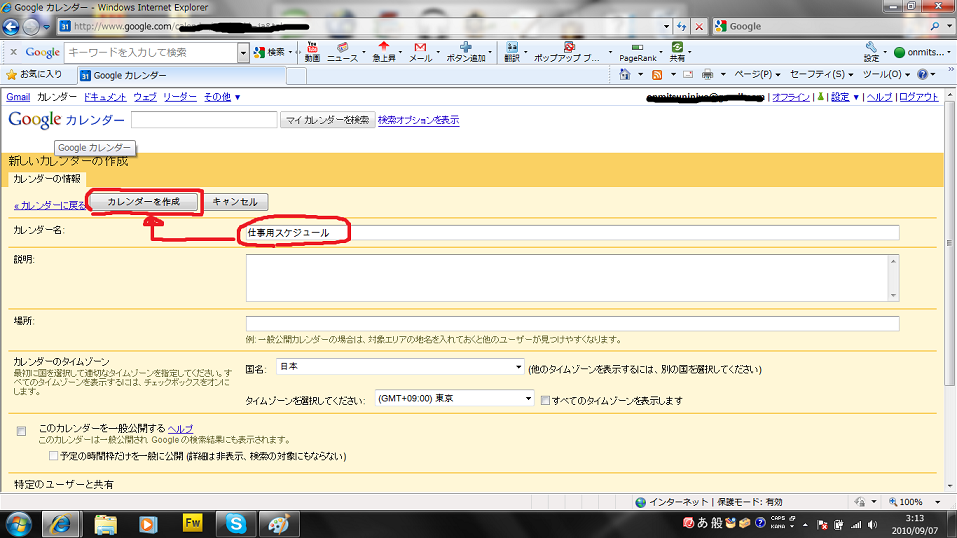Open the address bar history dropdown
This screenshot has width=957, height=538.
666,26
